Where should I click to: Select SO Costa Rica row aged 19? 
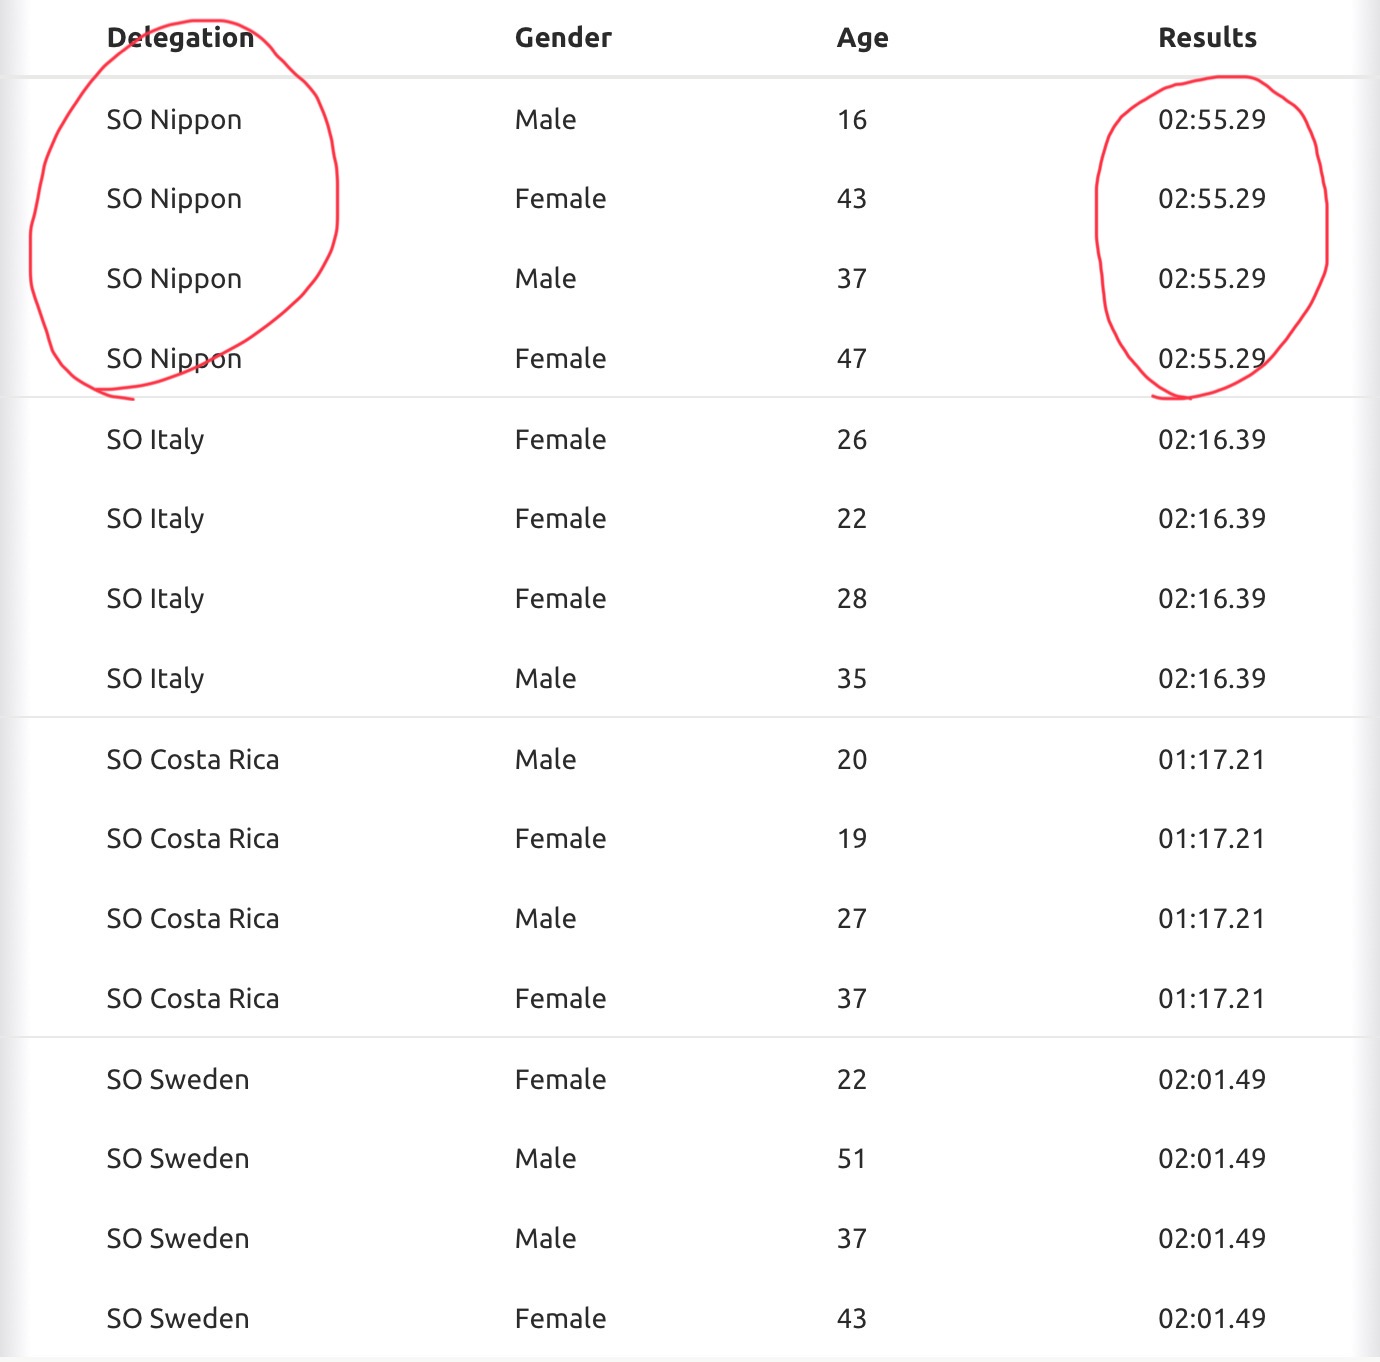(x=690, y=838)
